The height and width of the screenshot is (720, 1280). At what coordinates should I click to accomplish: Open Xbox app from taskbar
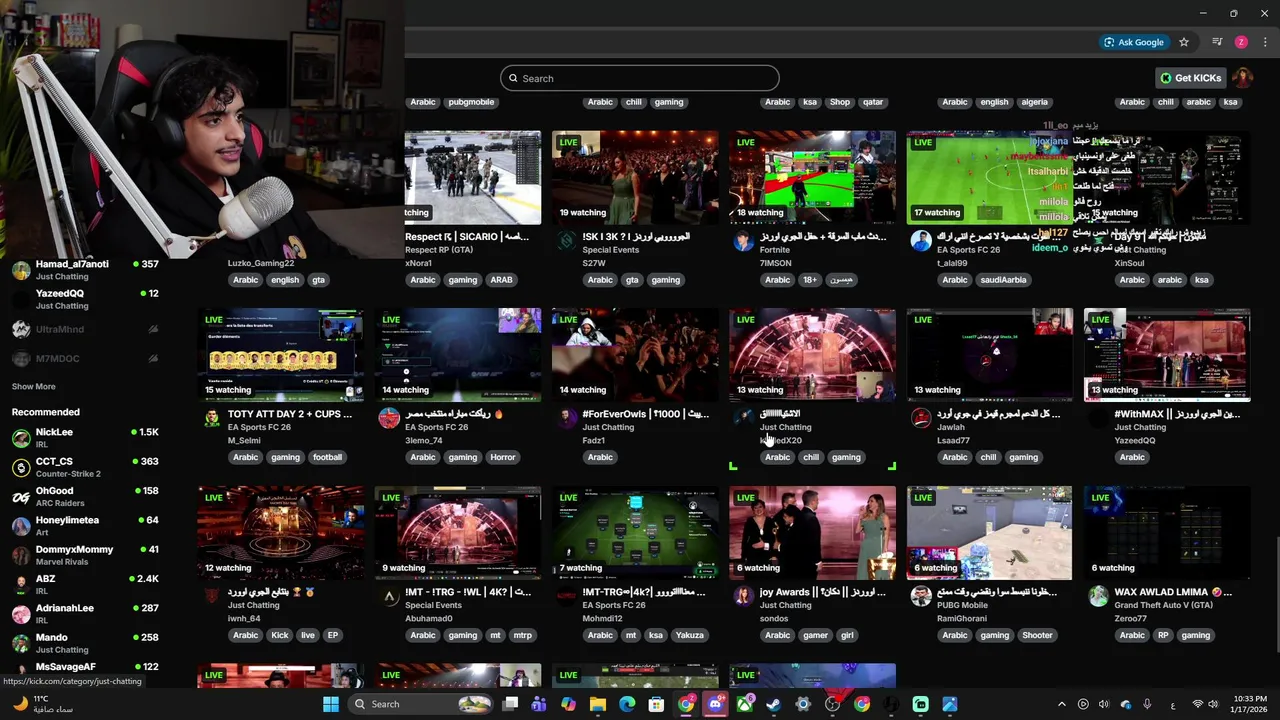pyautogui.click(x=745, y=704)
